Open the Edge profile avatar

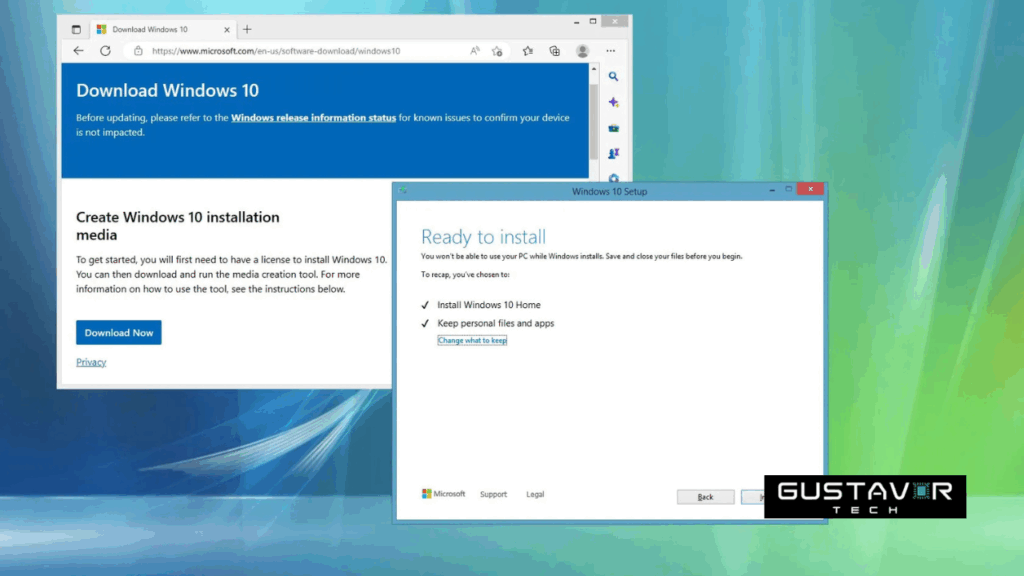(x=583, y=51)
